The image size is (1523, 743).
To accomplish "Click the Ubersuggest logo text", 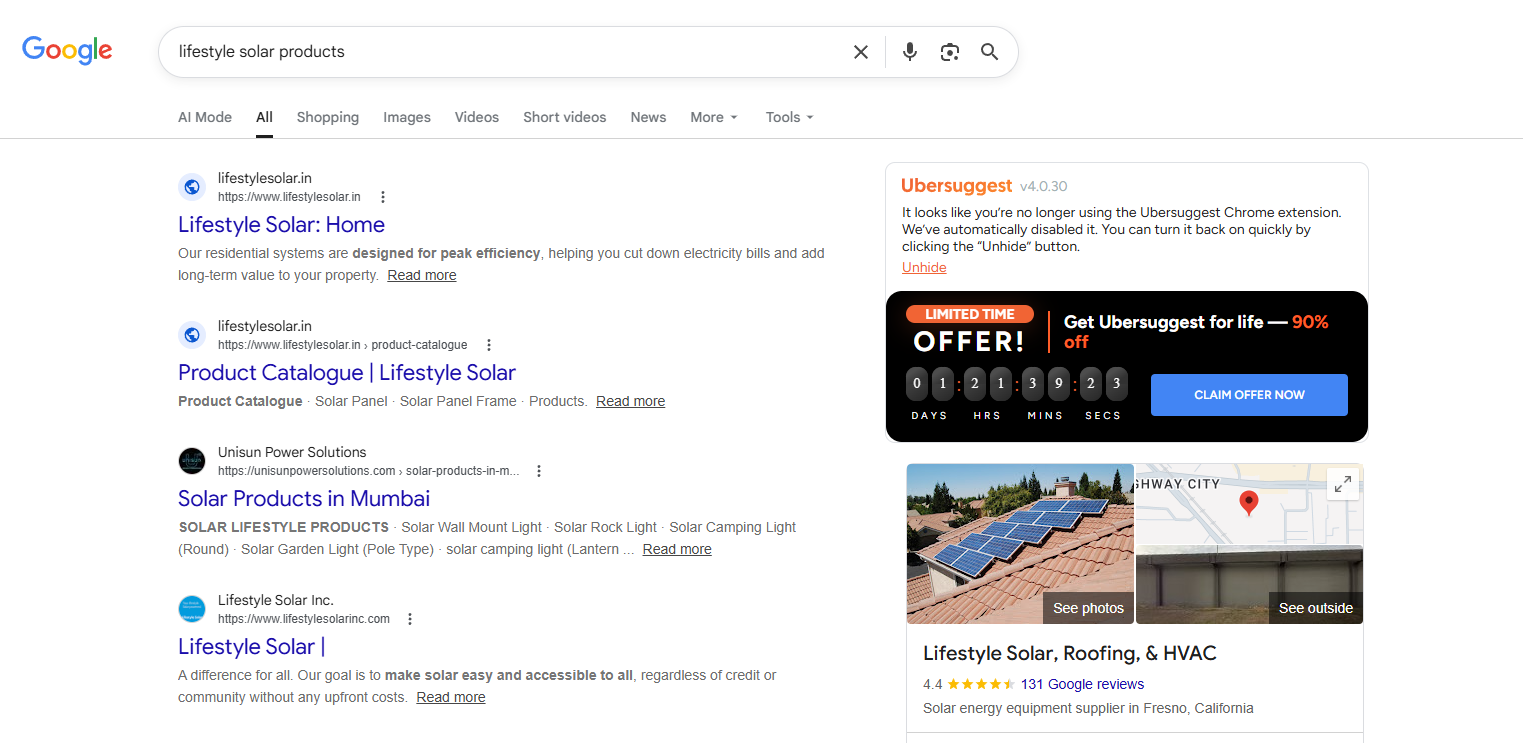I will pos(956,185).
